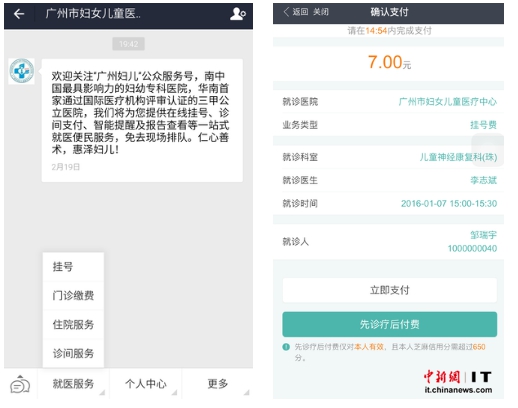This screenshot has width=518, height=408.
Task: Tap the doctor name 李志斌
Action: tap(483, 180)
